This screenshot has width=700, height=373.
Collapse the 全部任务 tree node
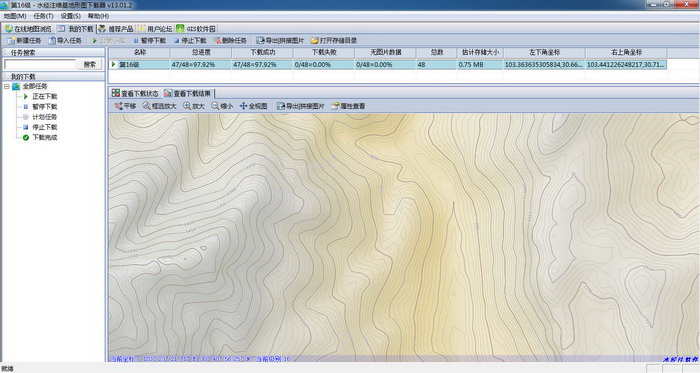pyautogui.click(x=7, y=87)
